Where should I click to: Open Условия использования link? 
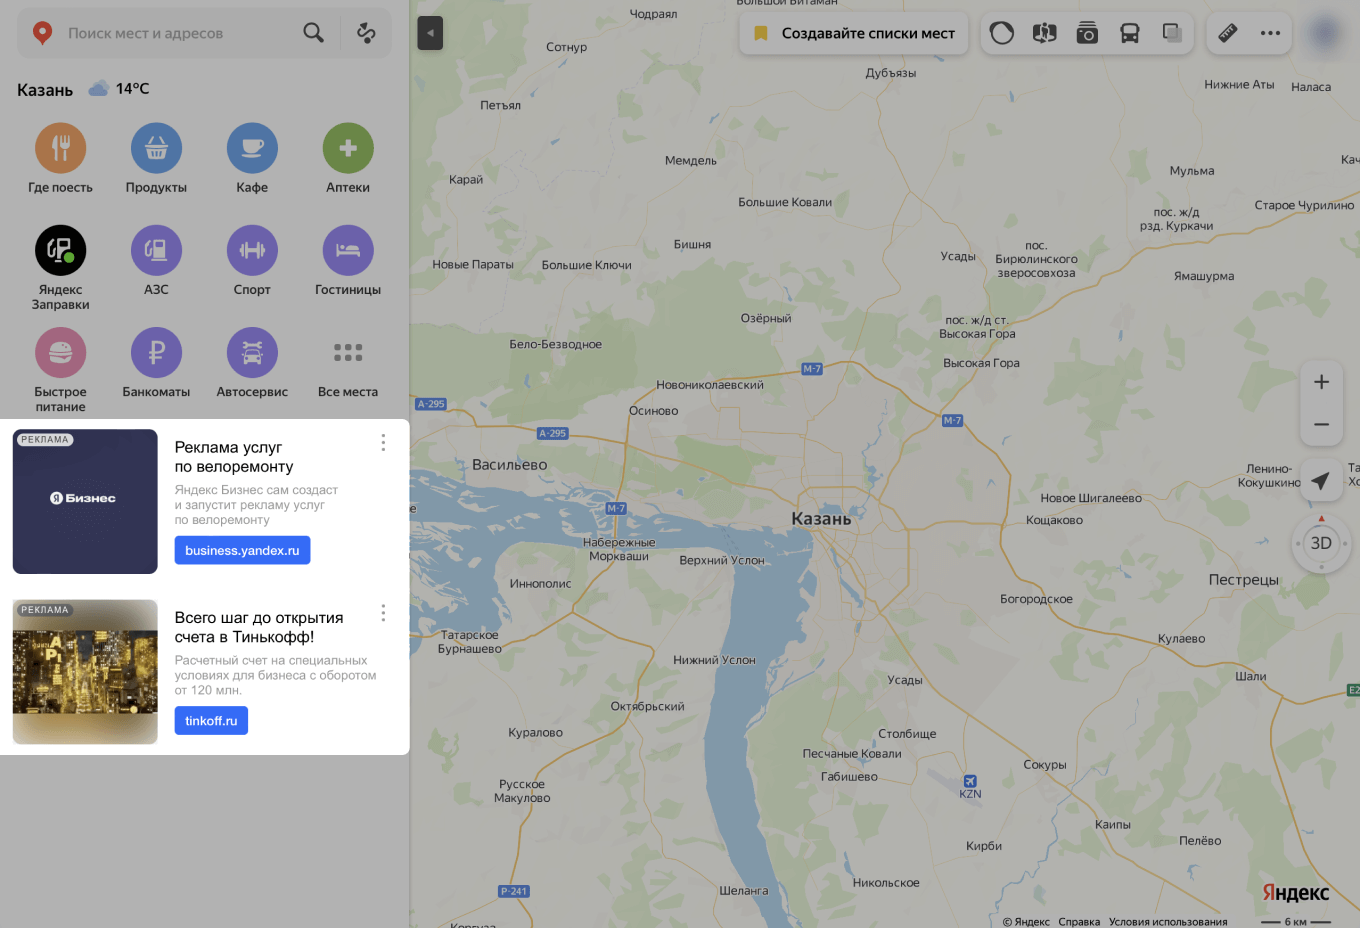pyautogui.click(x=1168, y=921)
